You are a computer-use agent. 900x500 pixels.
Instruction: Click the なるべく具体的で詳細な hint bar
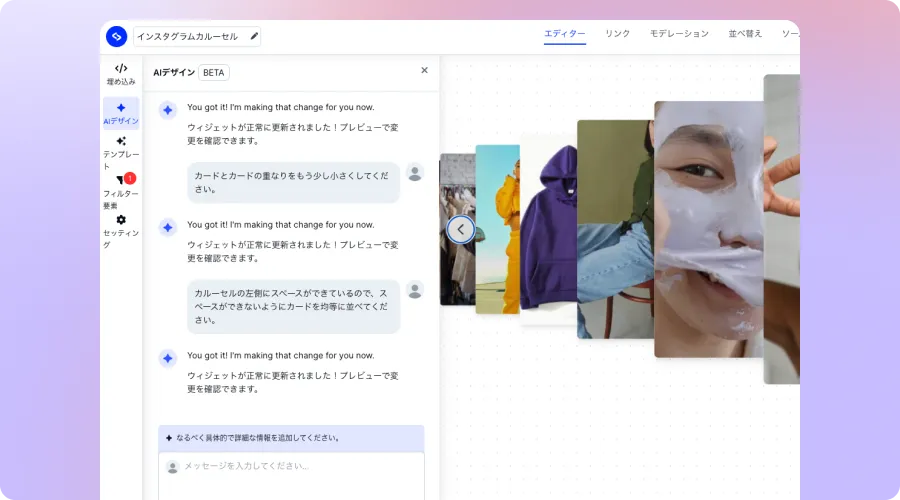(292, 438)
